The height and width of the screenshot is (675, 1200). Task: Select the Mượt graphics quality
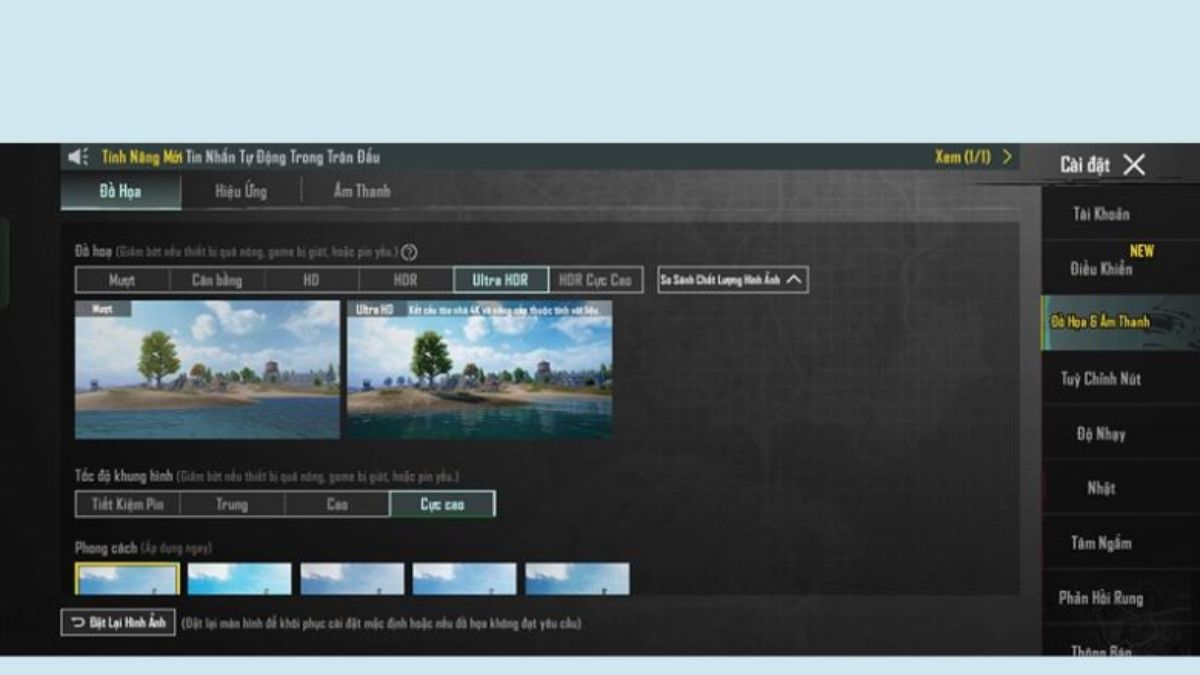click(x=122, y=280)
